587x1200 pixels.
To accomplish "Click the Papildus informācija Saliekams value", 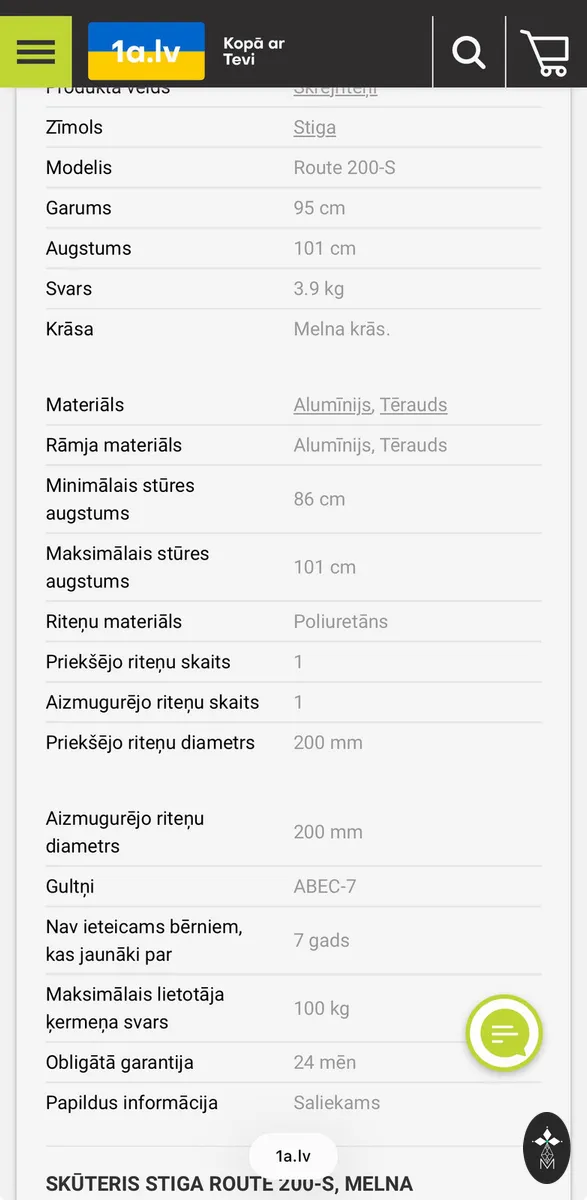I will point(337,1103).
